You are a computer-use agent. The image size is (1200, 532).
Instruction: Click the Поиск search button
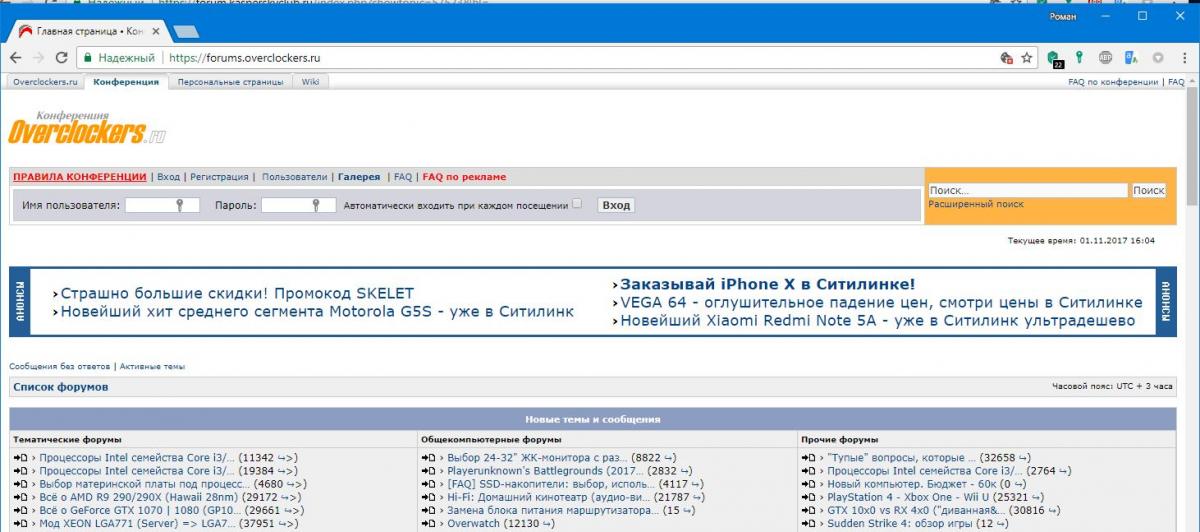tap(1148, 190)
